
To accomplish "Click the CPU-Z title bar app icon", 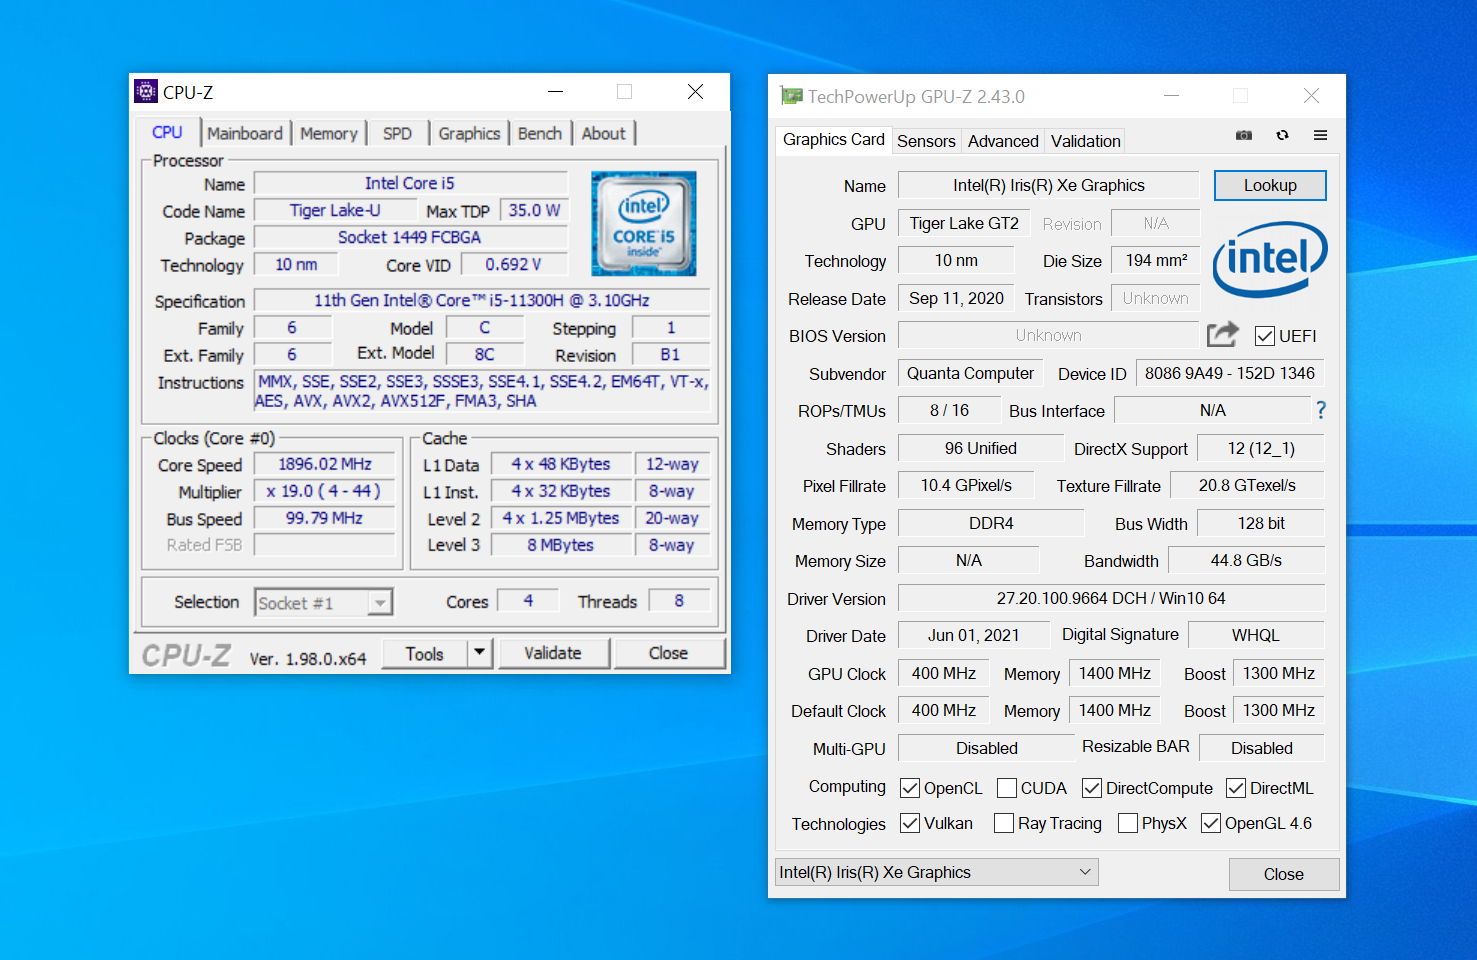I will 146,92.
